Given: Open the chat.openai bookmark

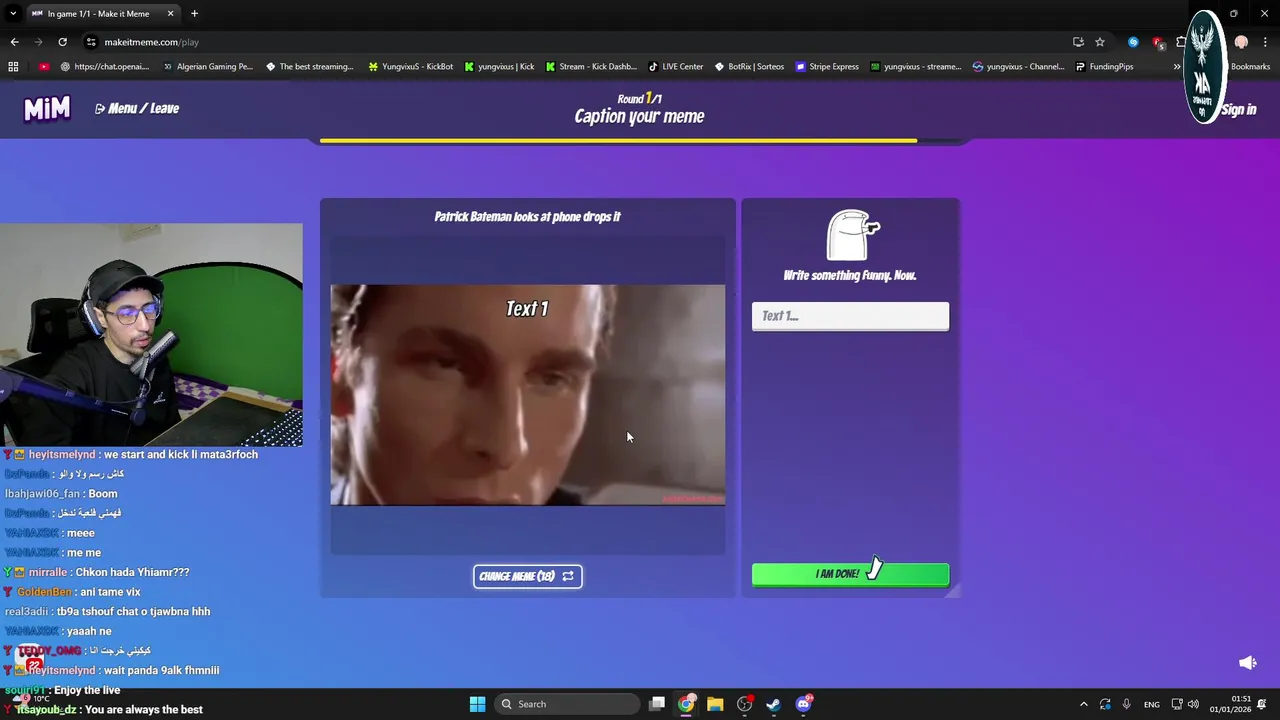Looking at the screenshot, I should [104, 67].
